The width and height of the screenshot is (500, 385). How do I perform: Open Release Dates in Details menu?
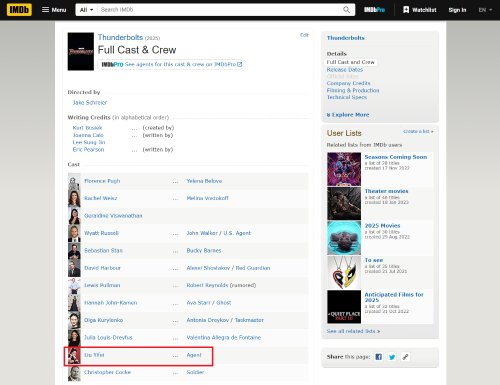point(345,70)
